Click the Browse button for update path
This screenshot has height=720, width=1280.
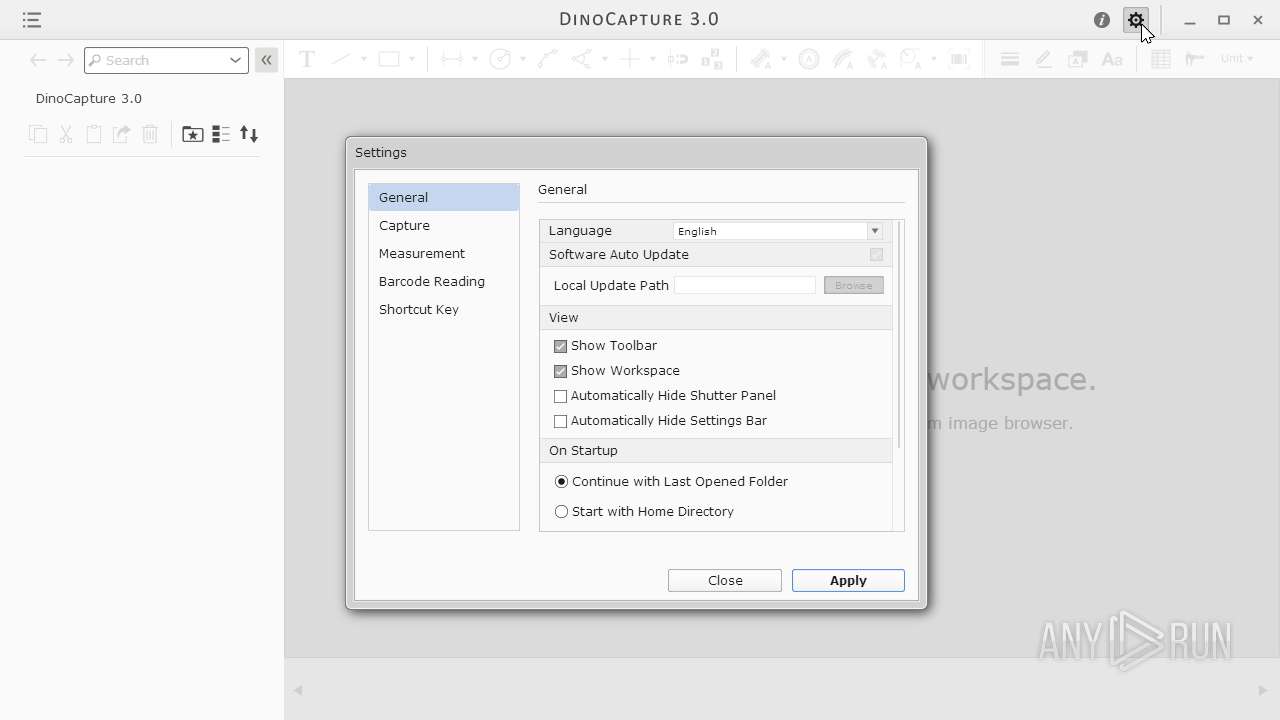pos(853,285)
